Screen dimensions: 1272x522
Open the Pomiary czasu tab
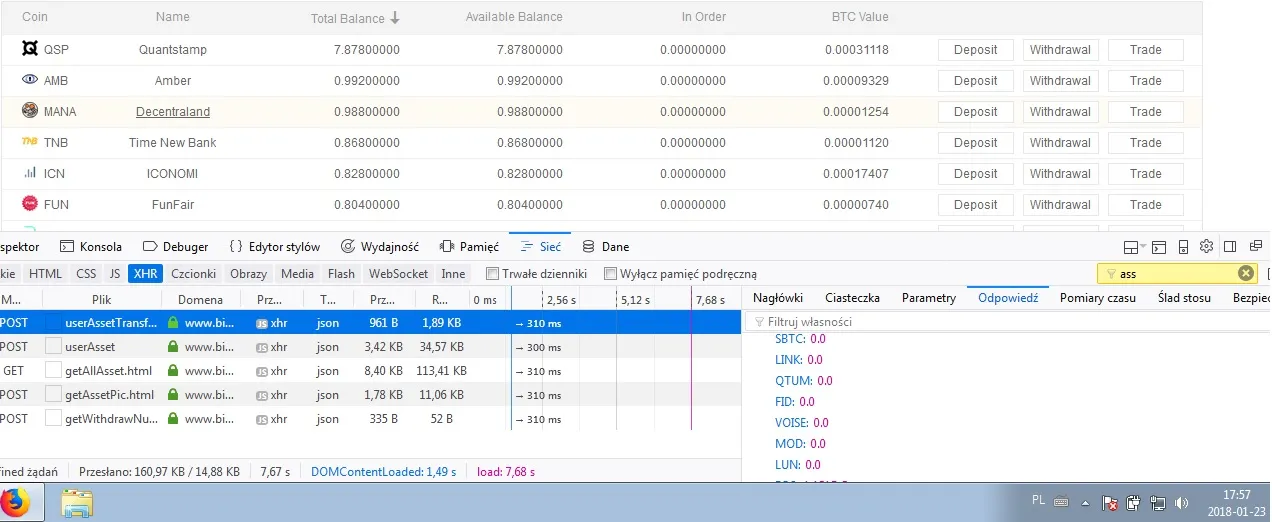[1098, 298]
